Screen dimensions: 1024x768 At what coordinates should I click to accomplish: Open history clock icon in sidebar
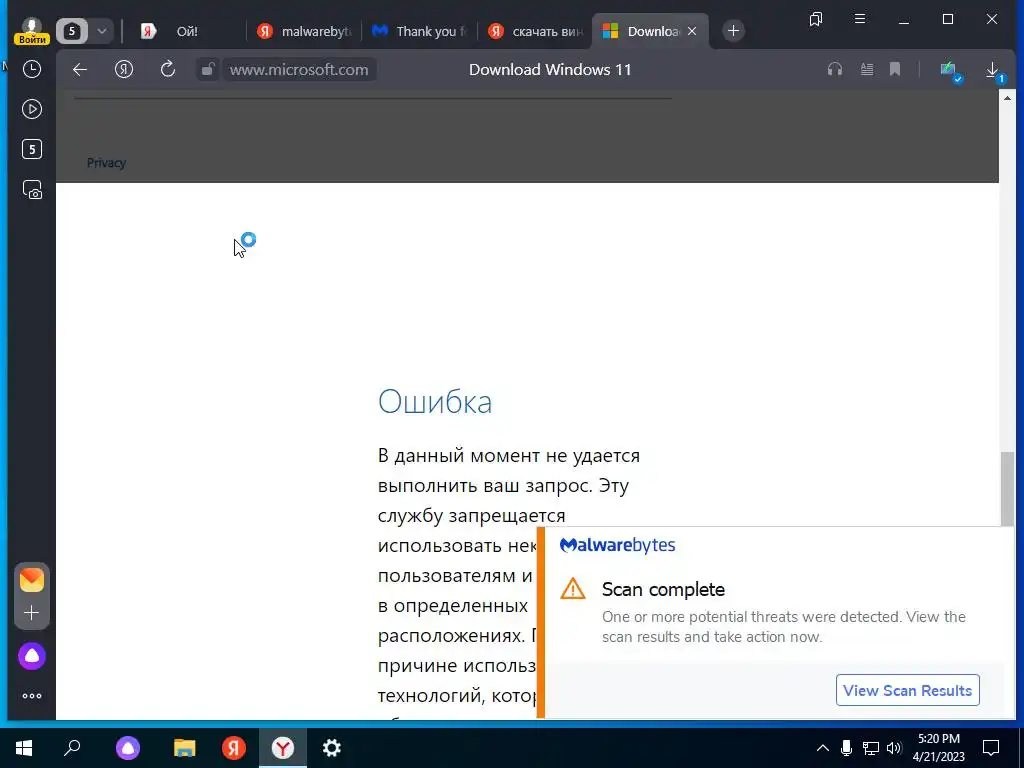(32, 69)
